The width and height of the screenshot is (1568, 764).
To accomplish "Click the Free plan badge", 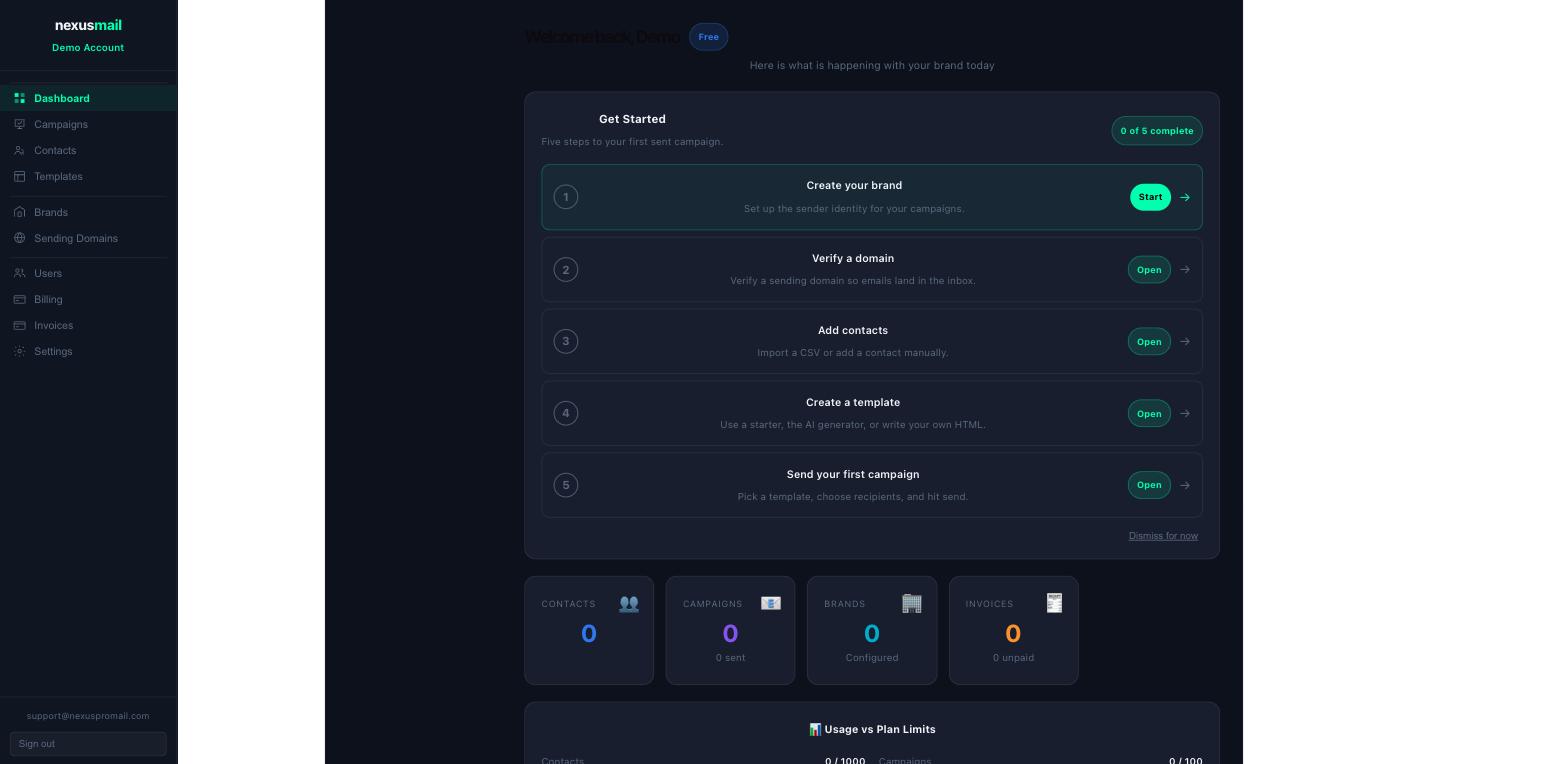I will [x=708, y=37].
